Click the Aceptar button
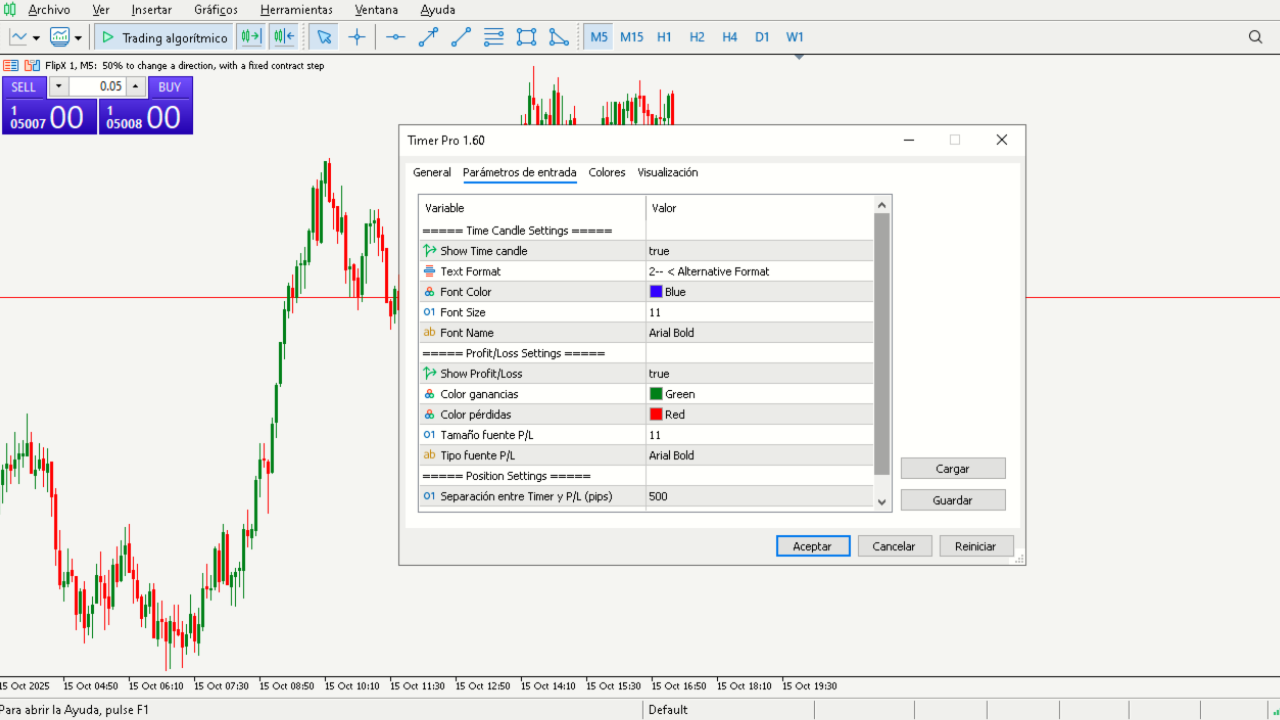This screenshot has width=1280, height=720. click(x=812, y=546)
